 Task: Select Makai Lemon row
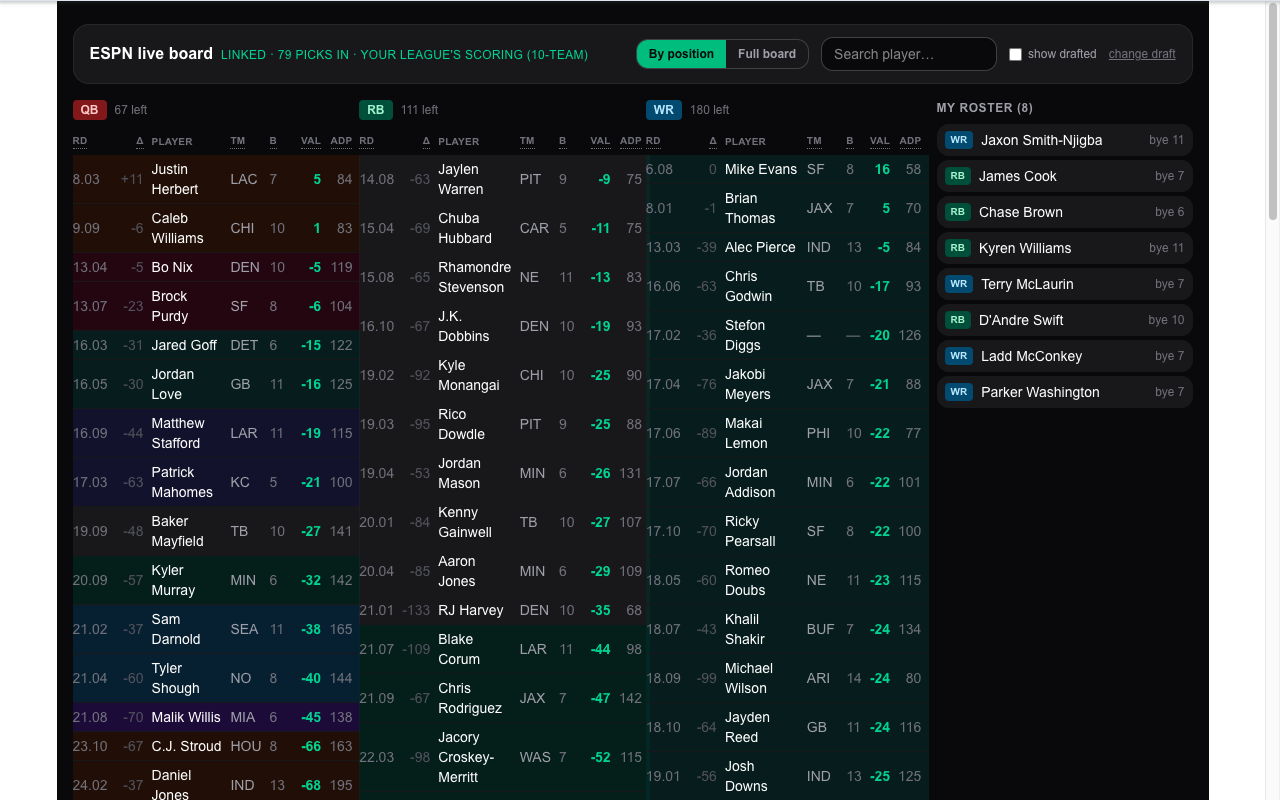[x=788, y=434]
